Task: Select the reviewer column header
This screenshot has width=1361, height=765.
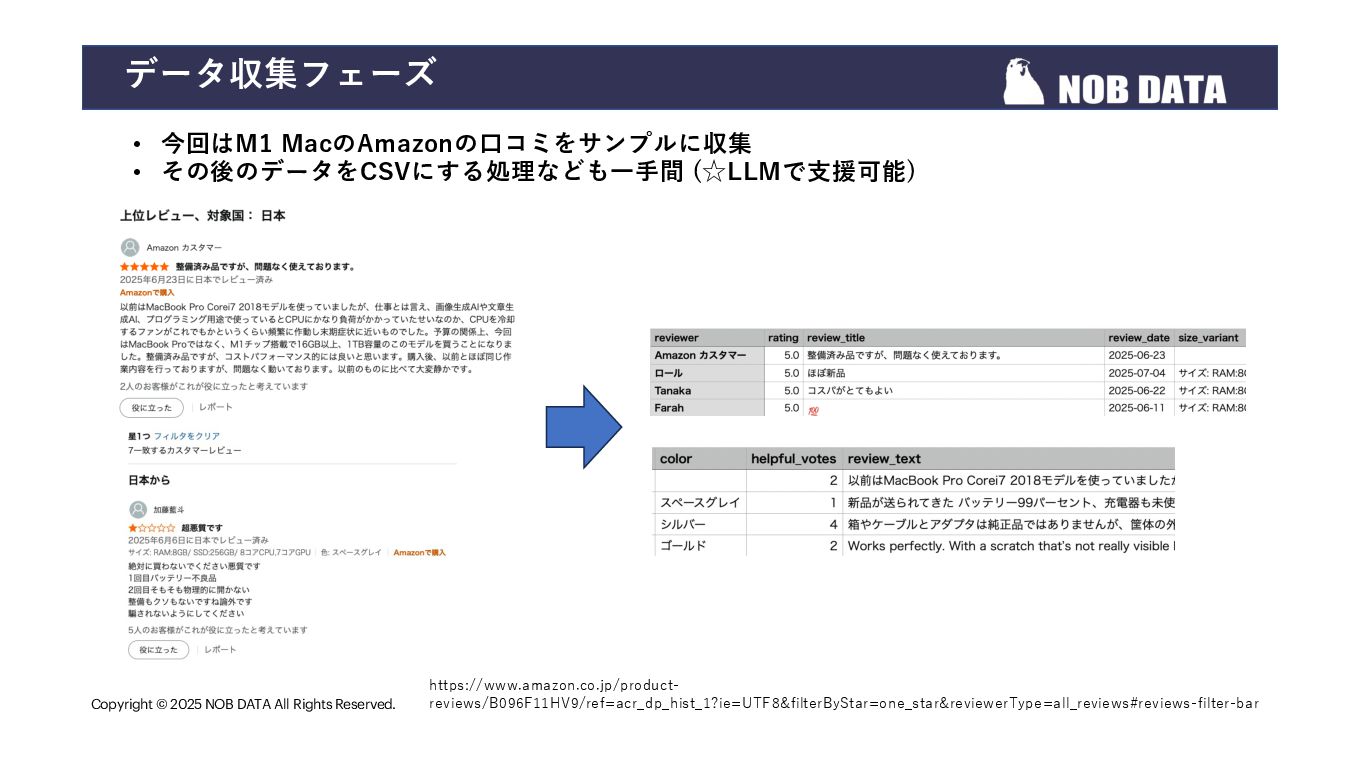Action: pos(707,338)
